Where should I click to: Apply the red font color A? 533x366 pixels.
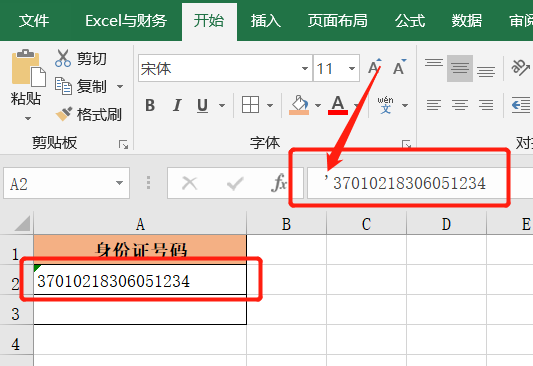pyautogui.click(x=338, y=105)
